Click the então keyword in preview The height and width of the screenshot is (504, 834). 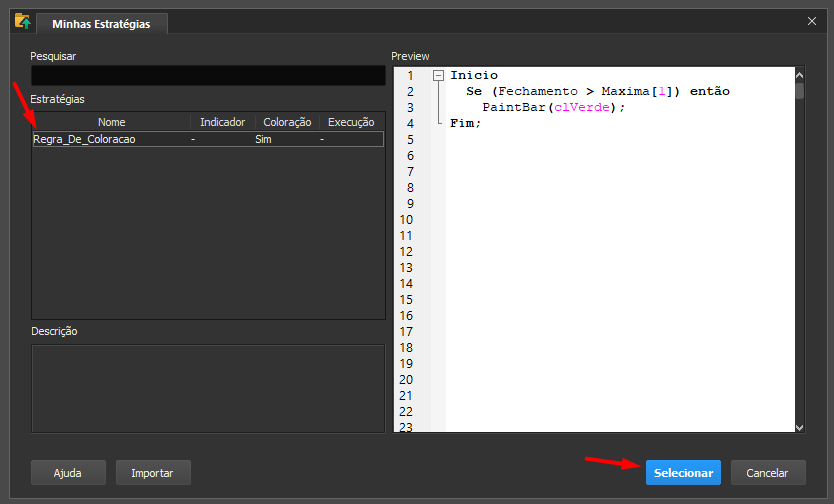(x=710, y=91)
